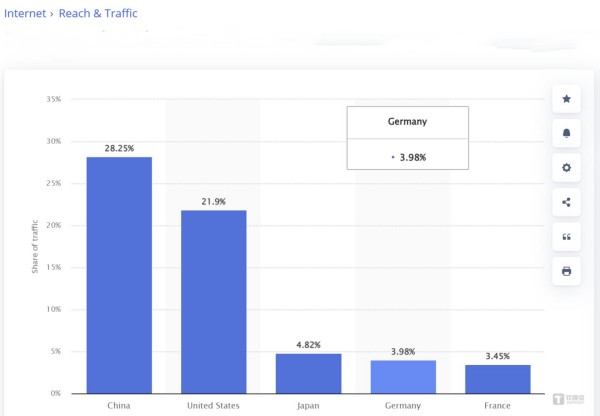
Task: Click the 35% y-axis tick label
Action: pos(54,99)
